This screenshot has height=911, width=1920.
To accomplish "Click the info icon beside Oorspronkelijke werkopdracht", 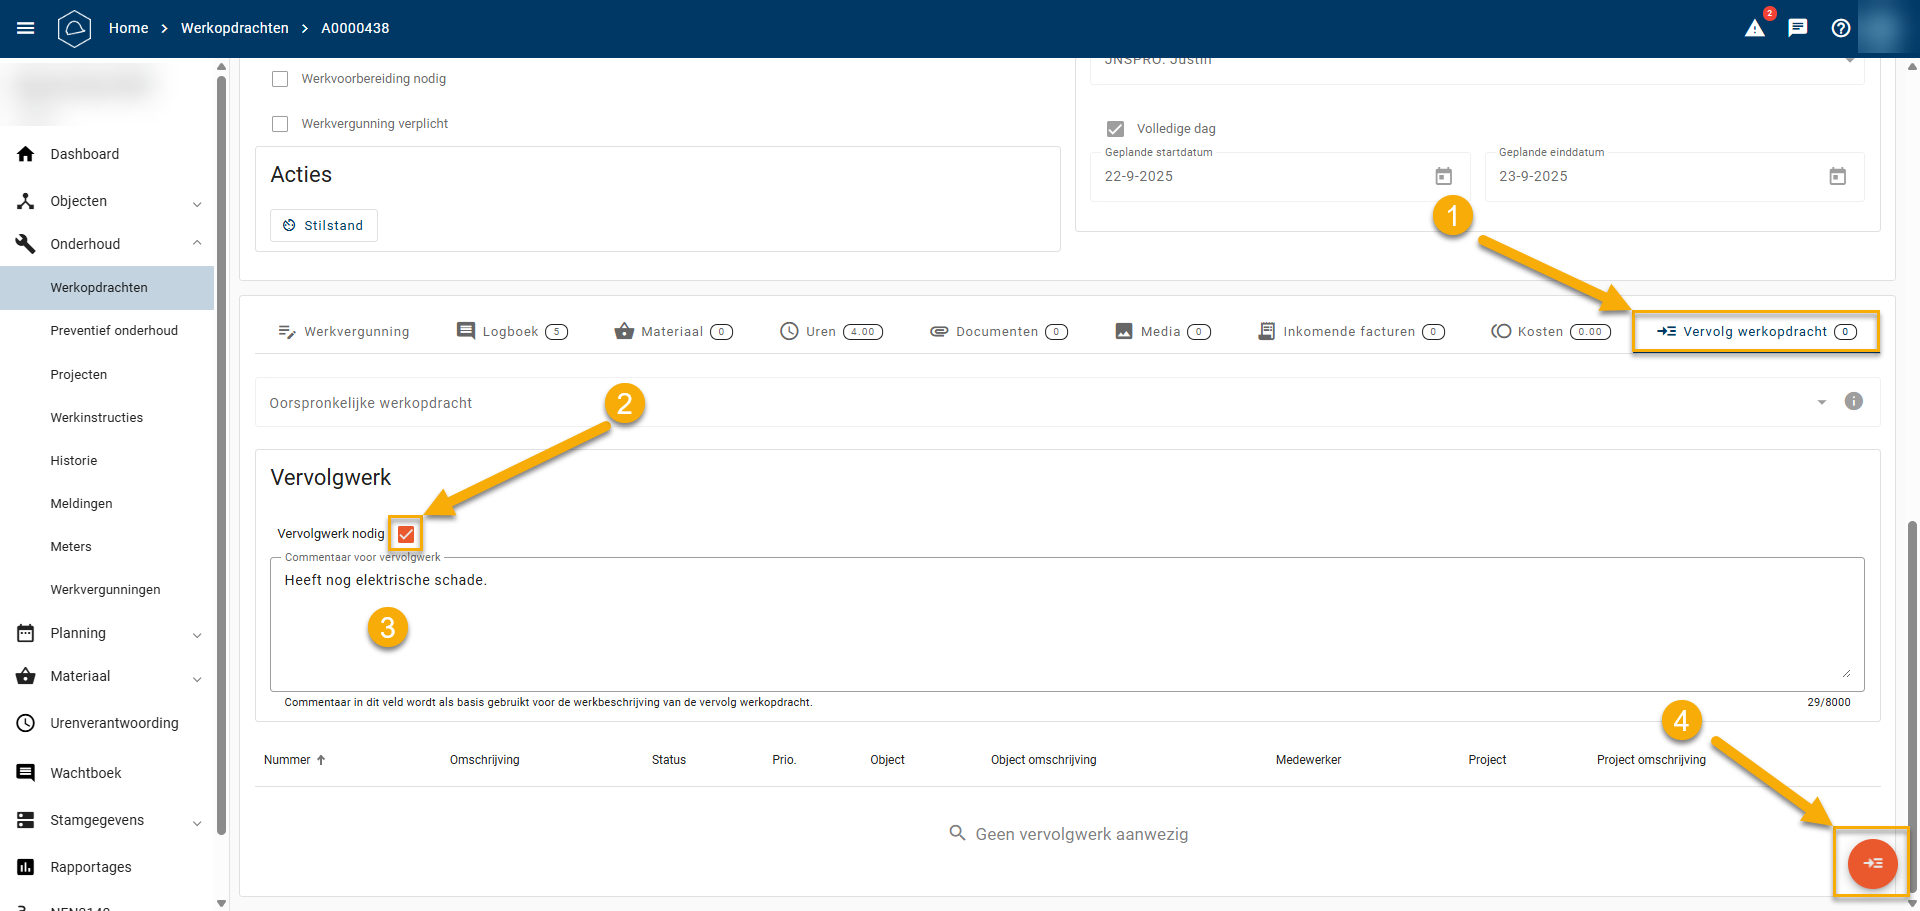I will click(x=1853, y=402).
